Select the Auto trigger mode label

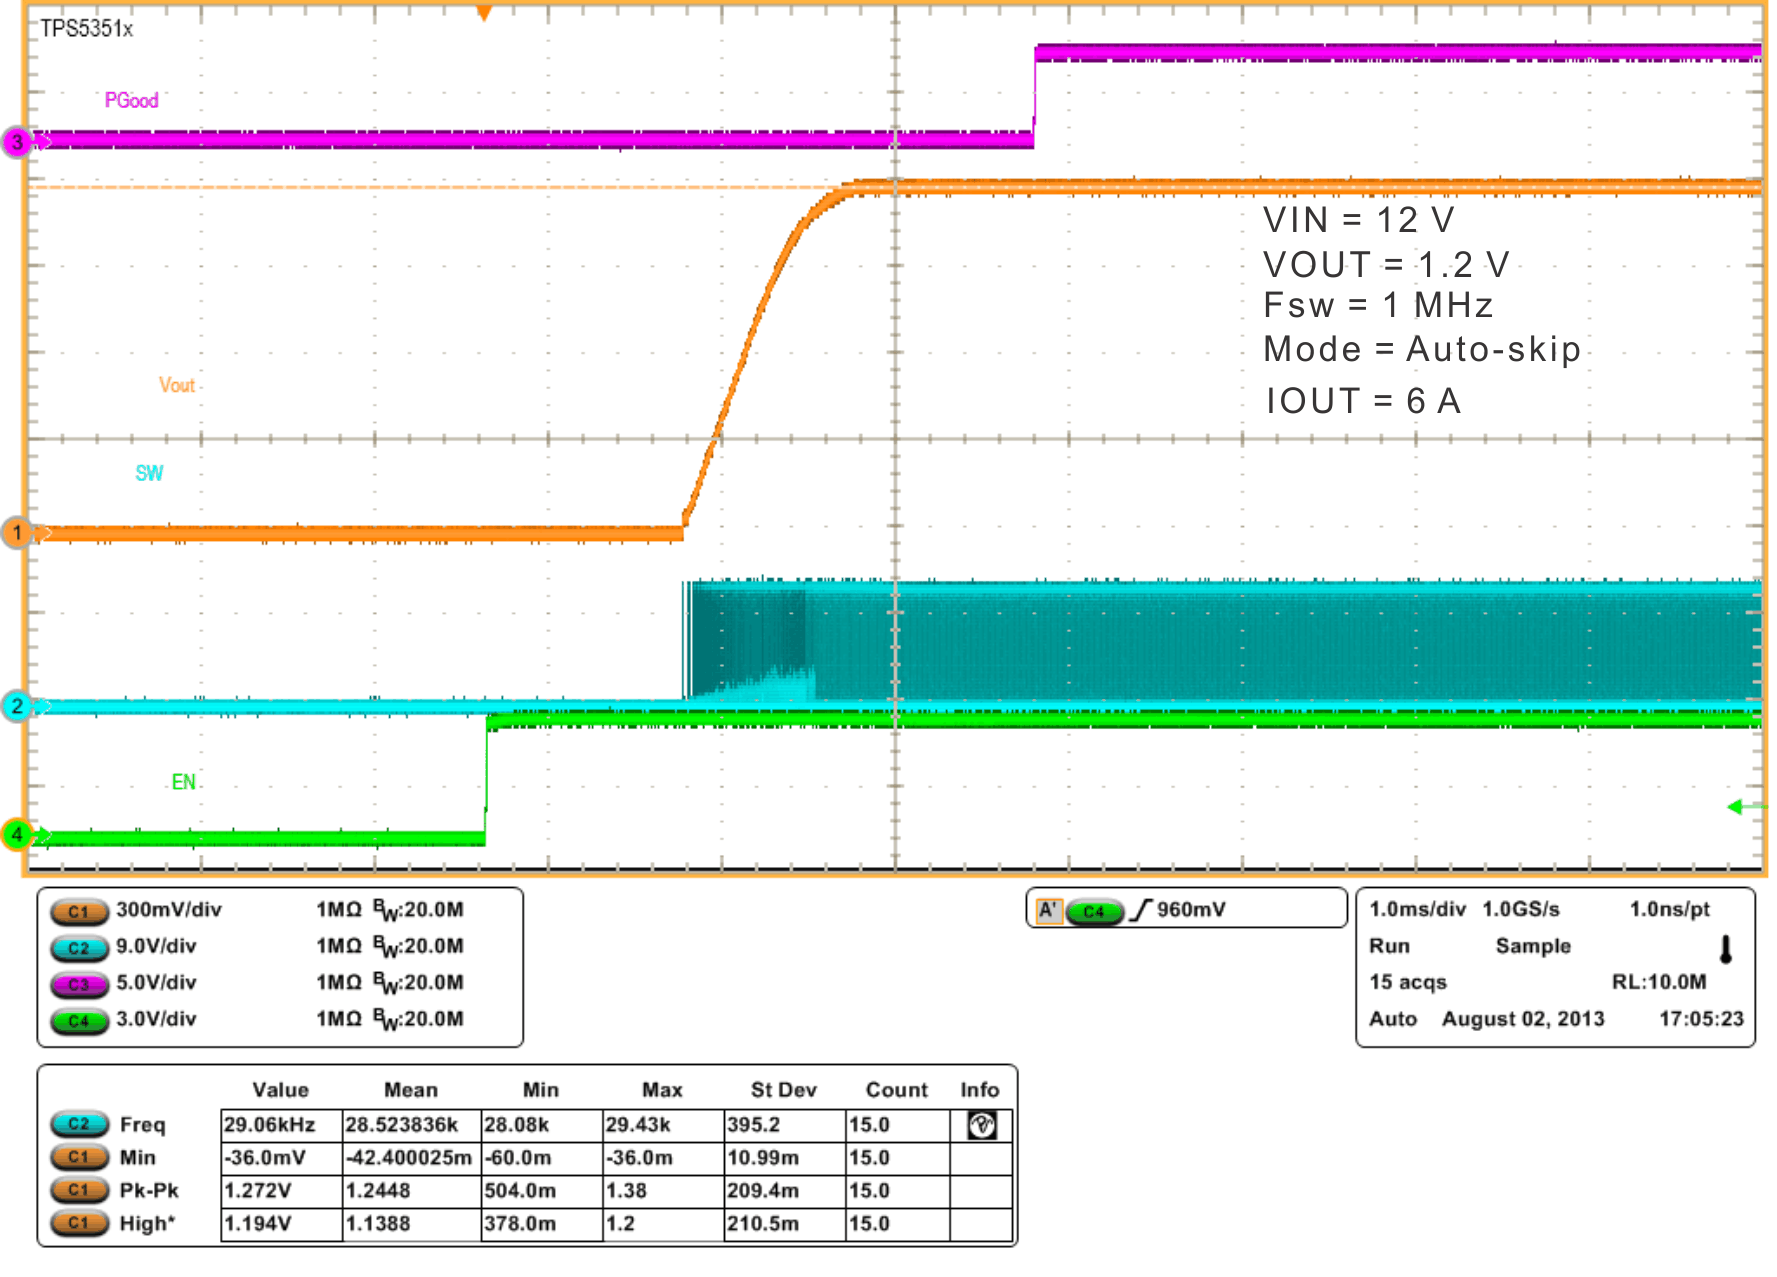[x=1394, y=1018]
